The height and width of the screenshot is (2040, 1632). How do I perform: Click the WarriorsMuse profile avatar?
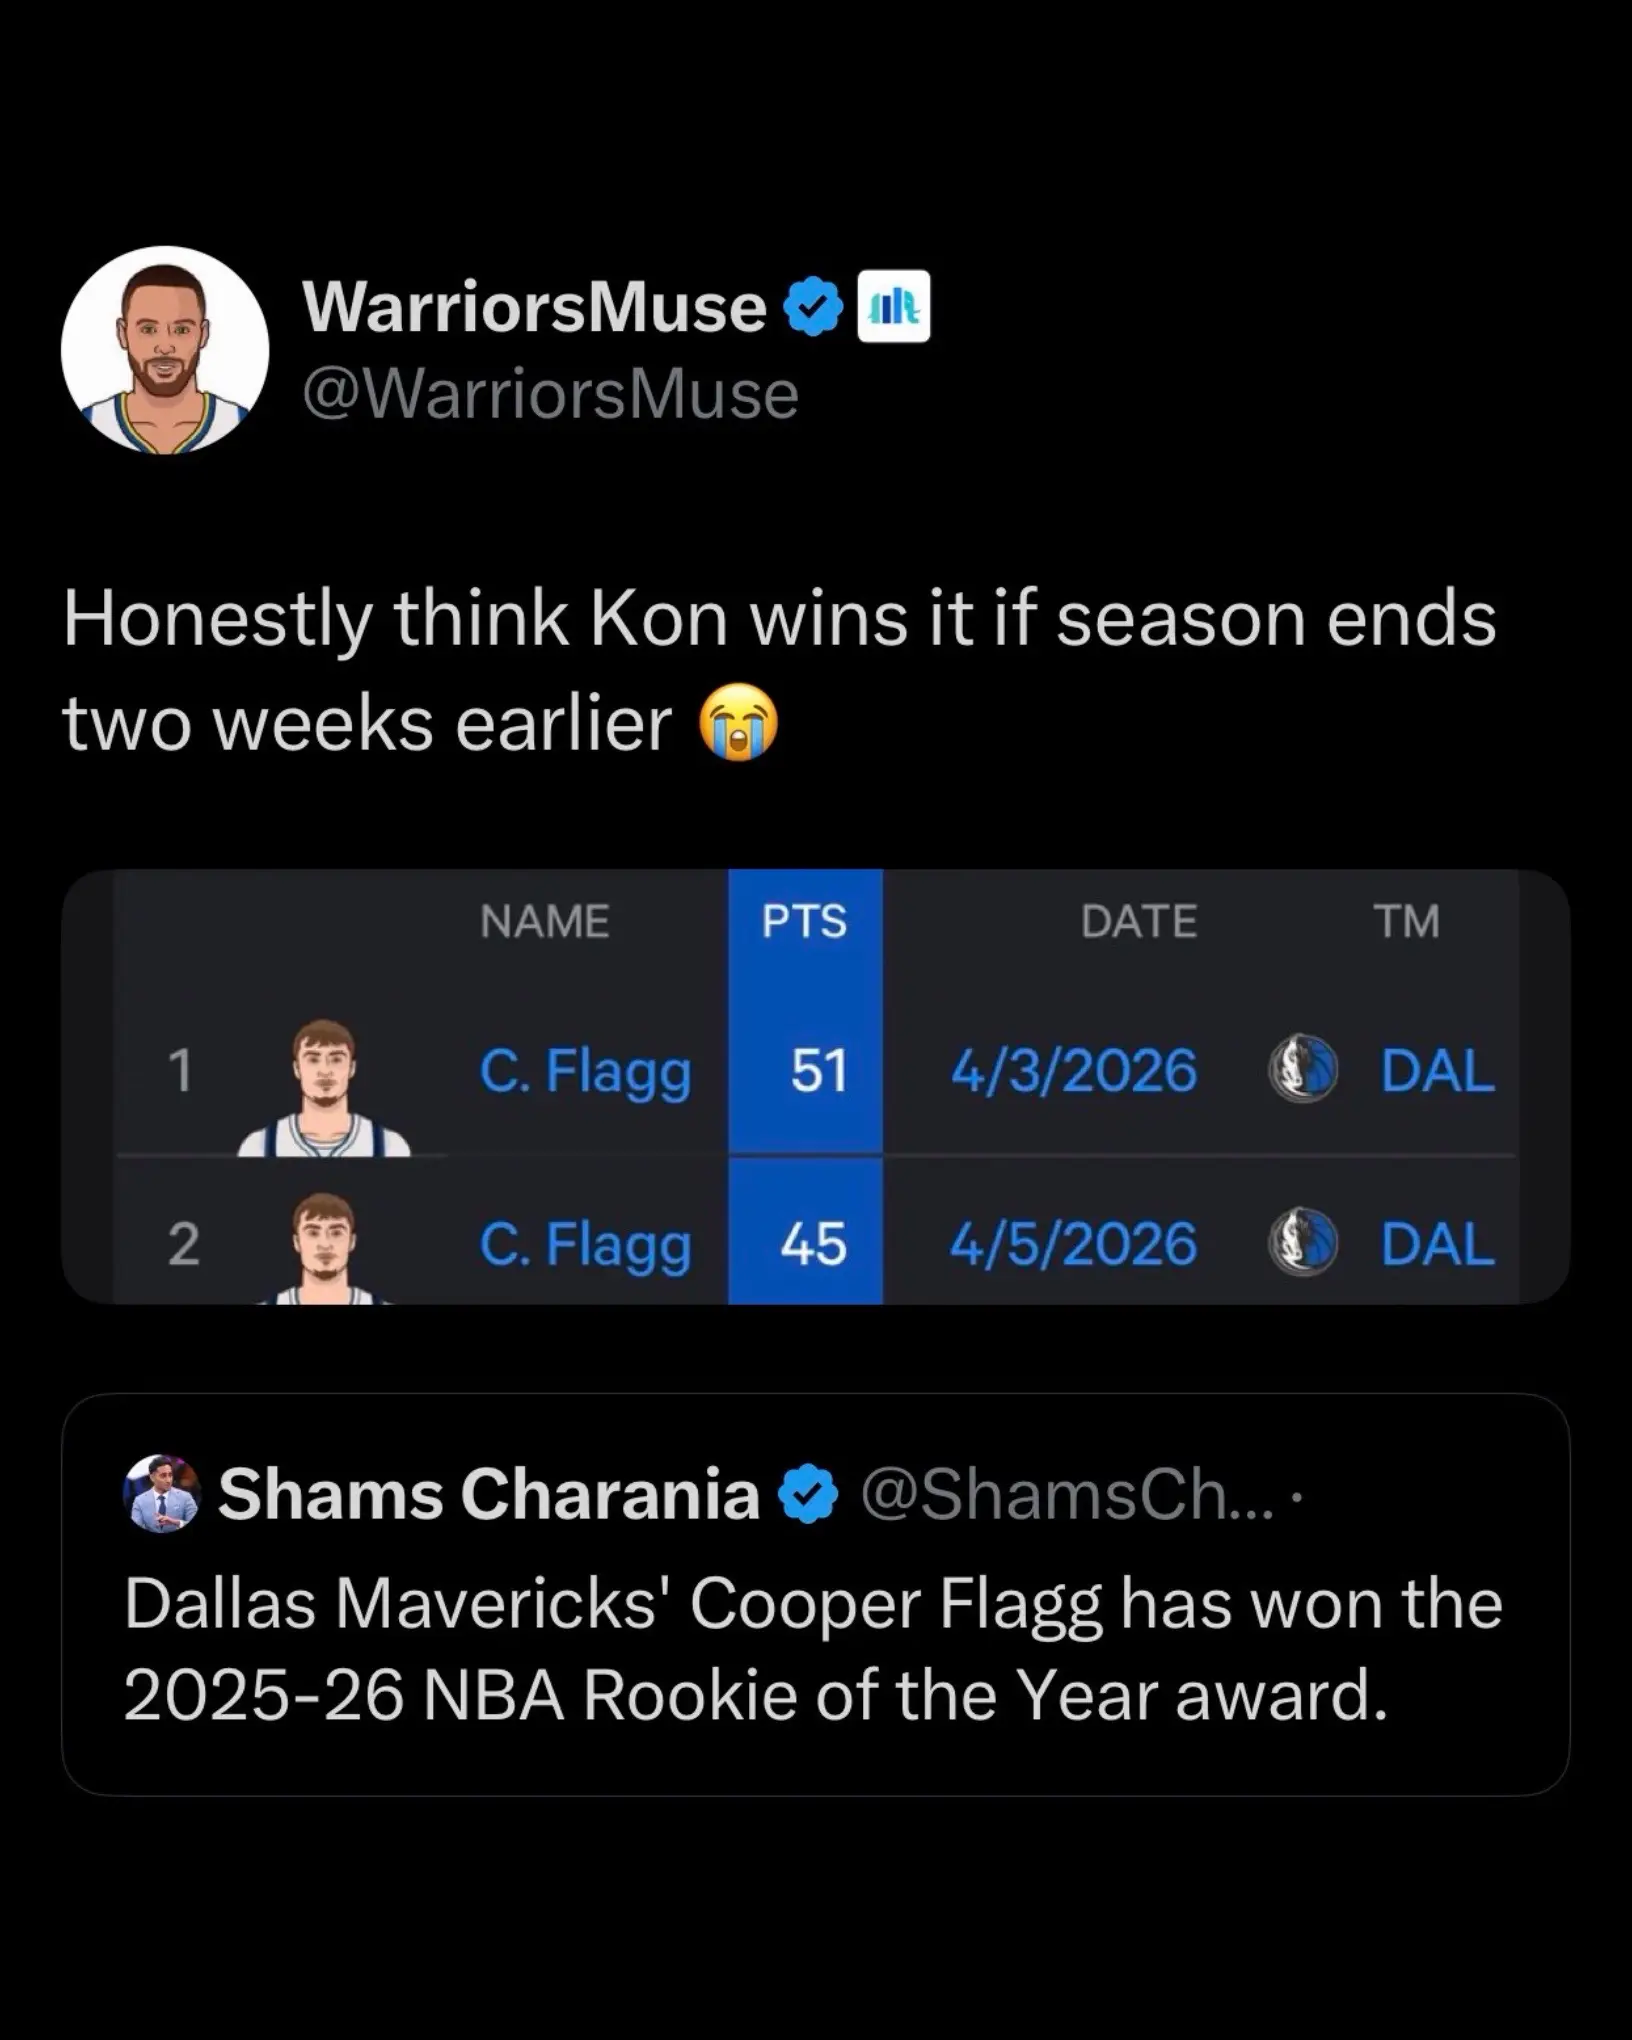coord(165,350)
